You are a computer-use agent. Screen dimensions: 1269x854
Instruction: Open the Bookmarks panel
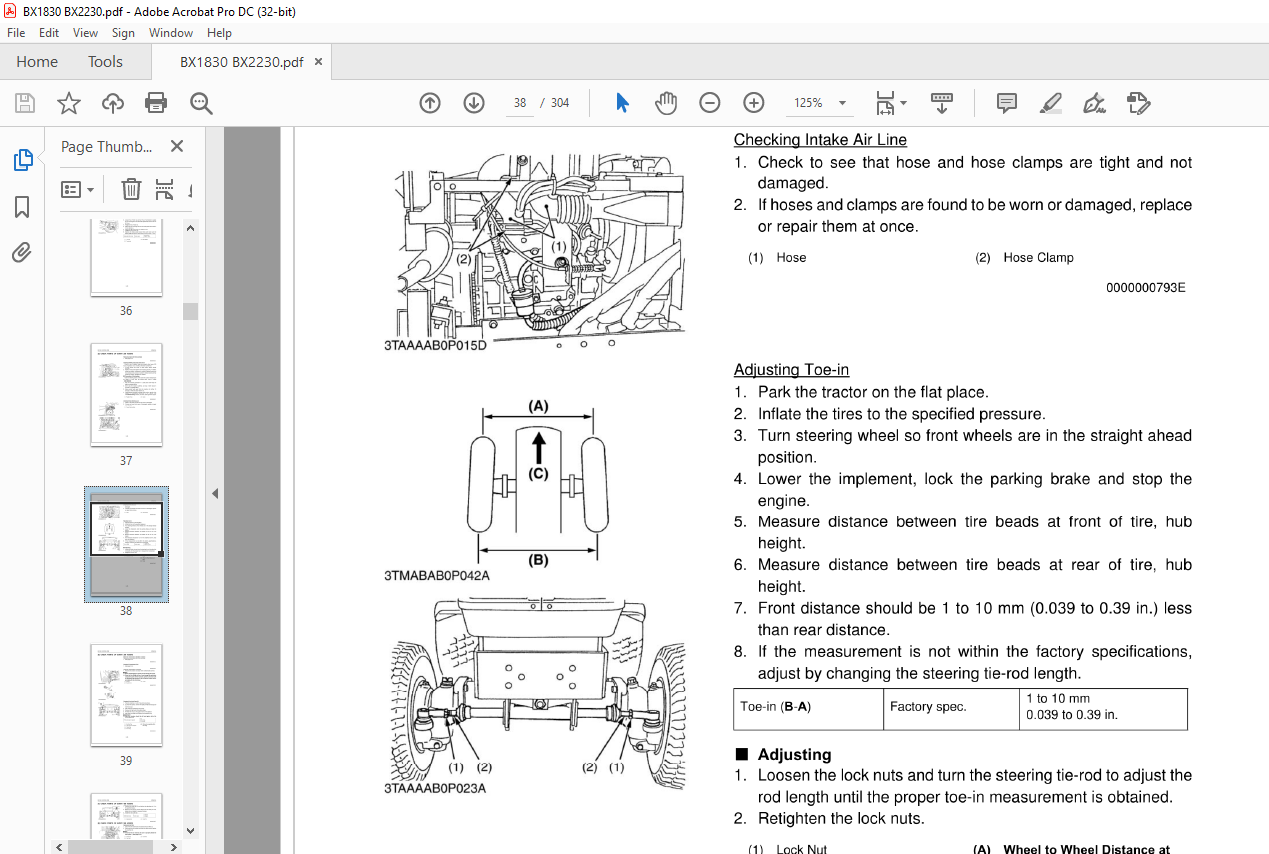(22, 207)
